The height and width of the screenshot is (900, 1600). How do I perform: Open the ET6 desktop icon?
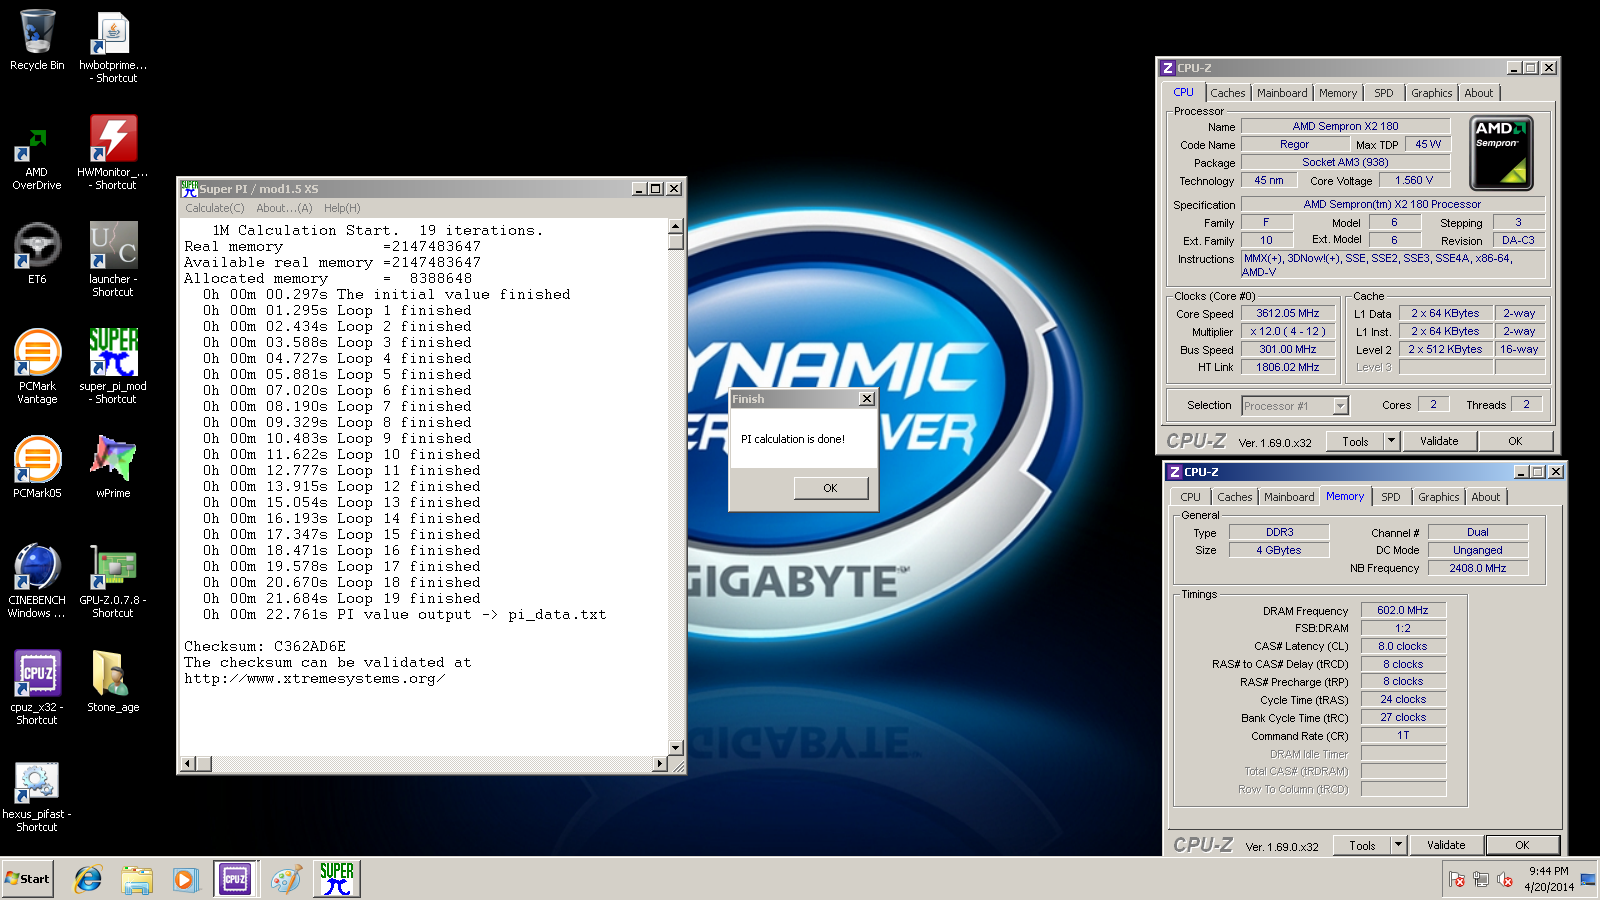pos(37,253)
